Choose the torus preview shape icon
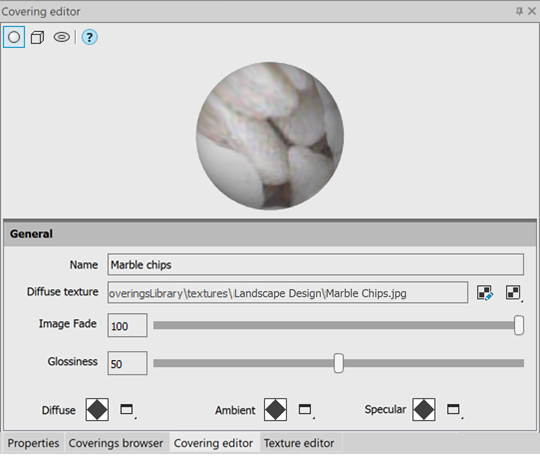This screenshot has width=540, height=457. coord(62,37)
